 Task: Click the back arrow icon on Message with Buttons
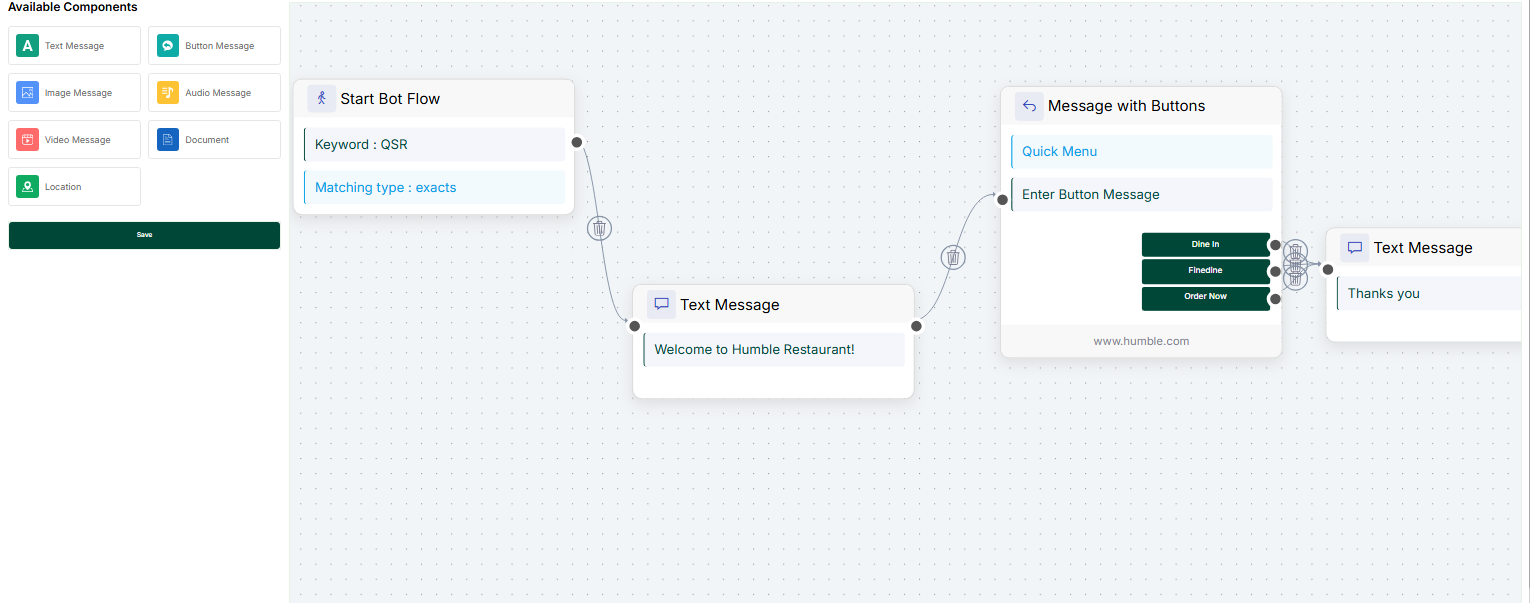click(1029, 106)
